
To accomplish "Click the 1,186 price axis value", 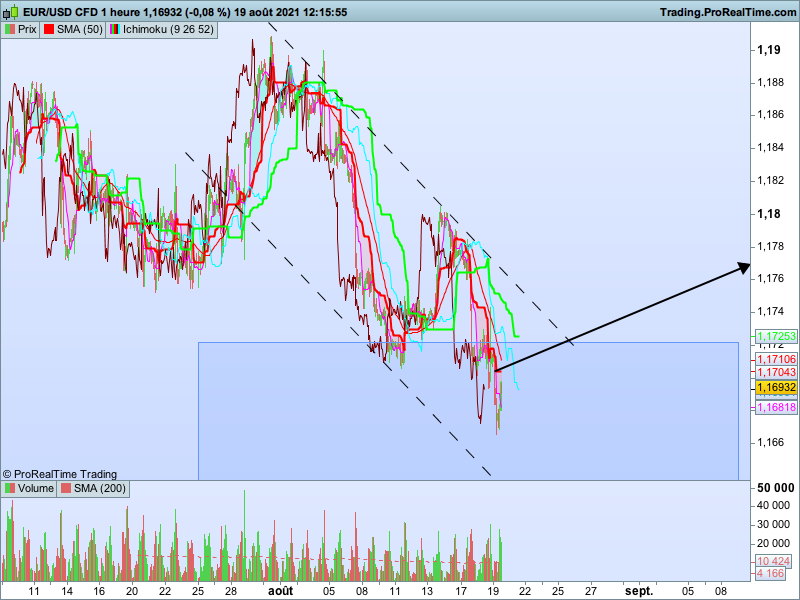I will (x=770, y=115).
